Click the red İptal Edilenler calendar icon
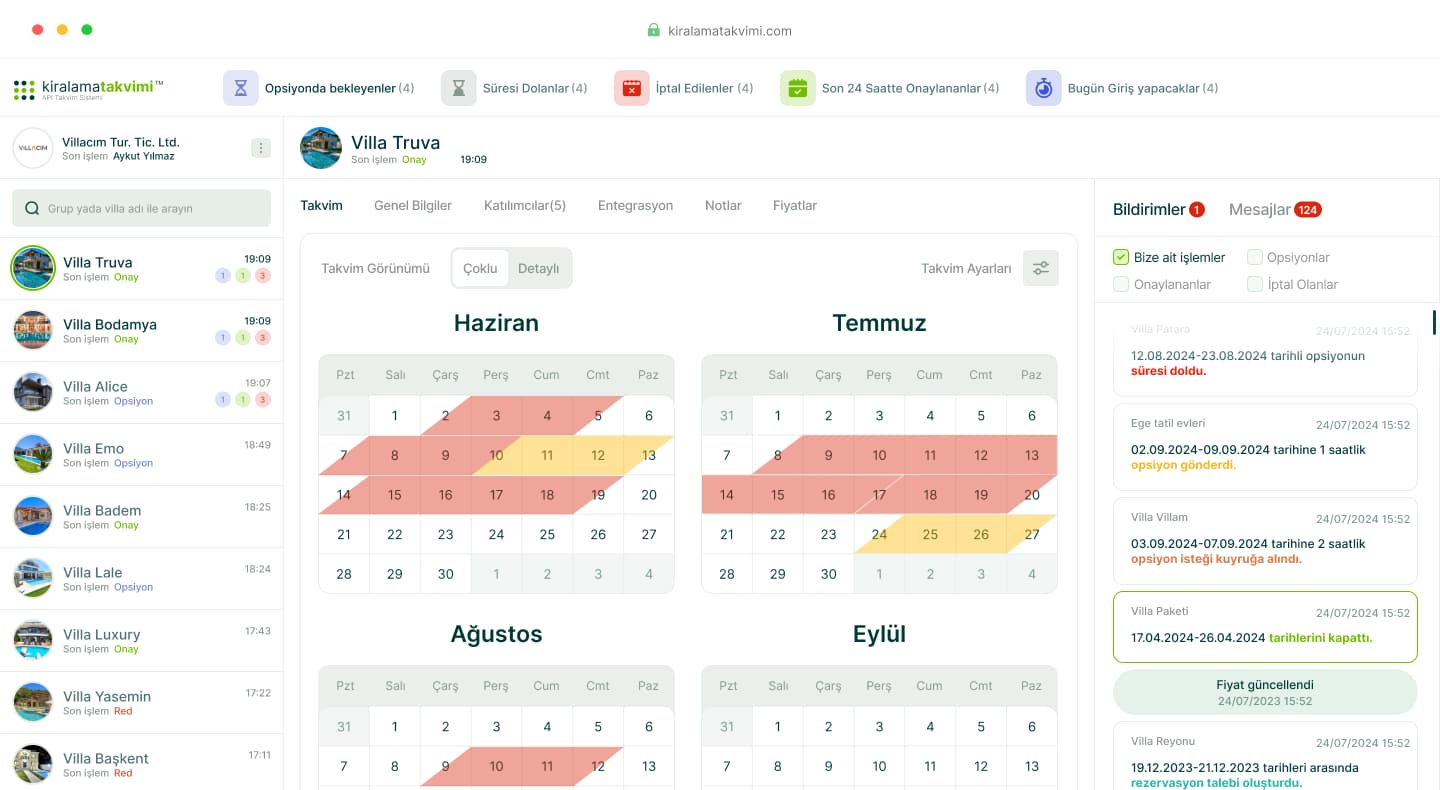 pos(631,88)
